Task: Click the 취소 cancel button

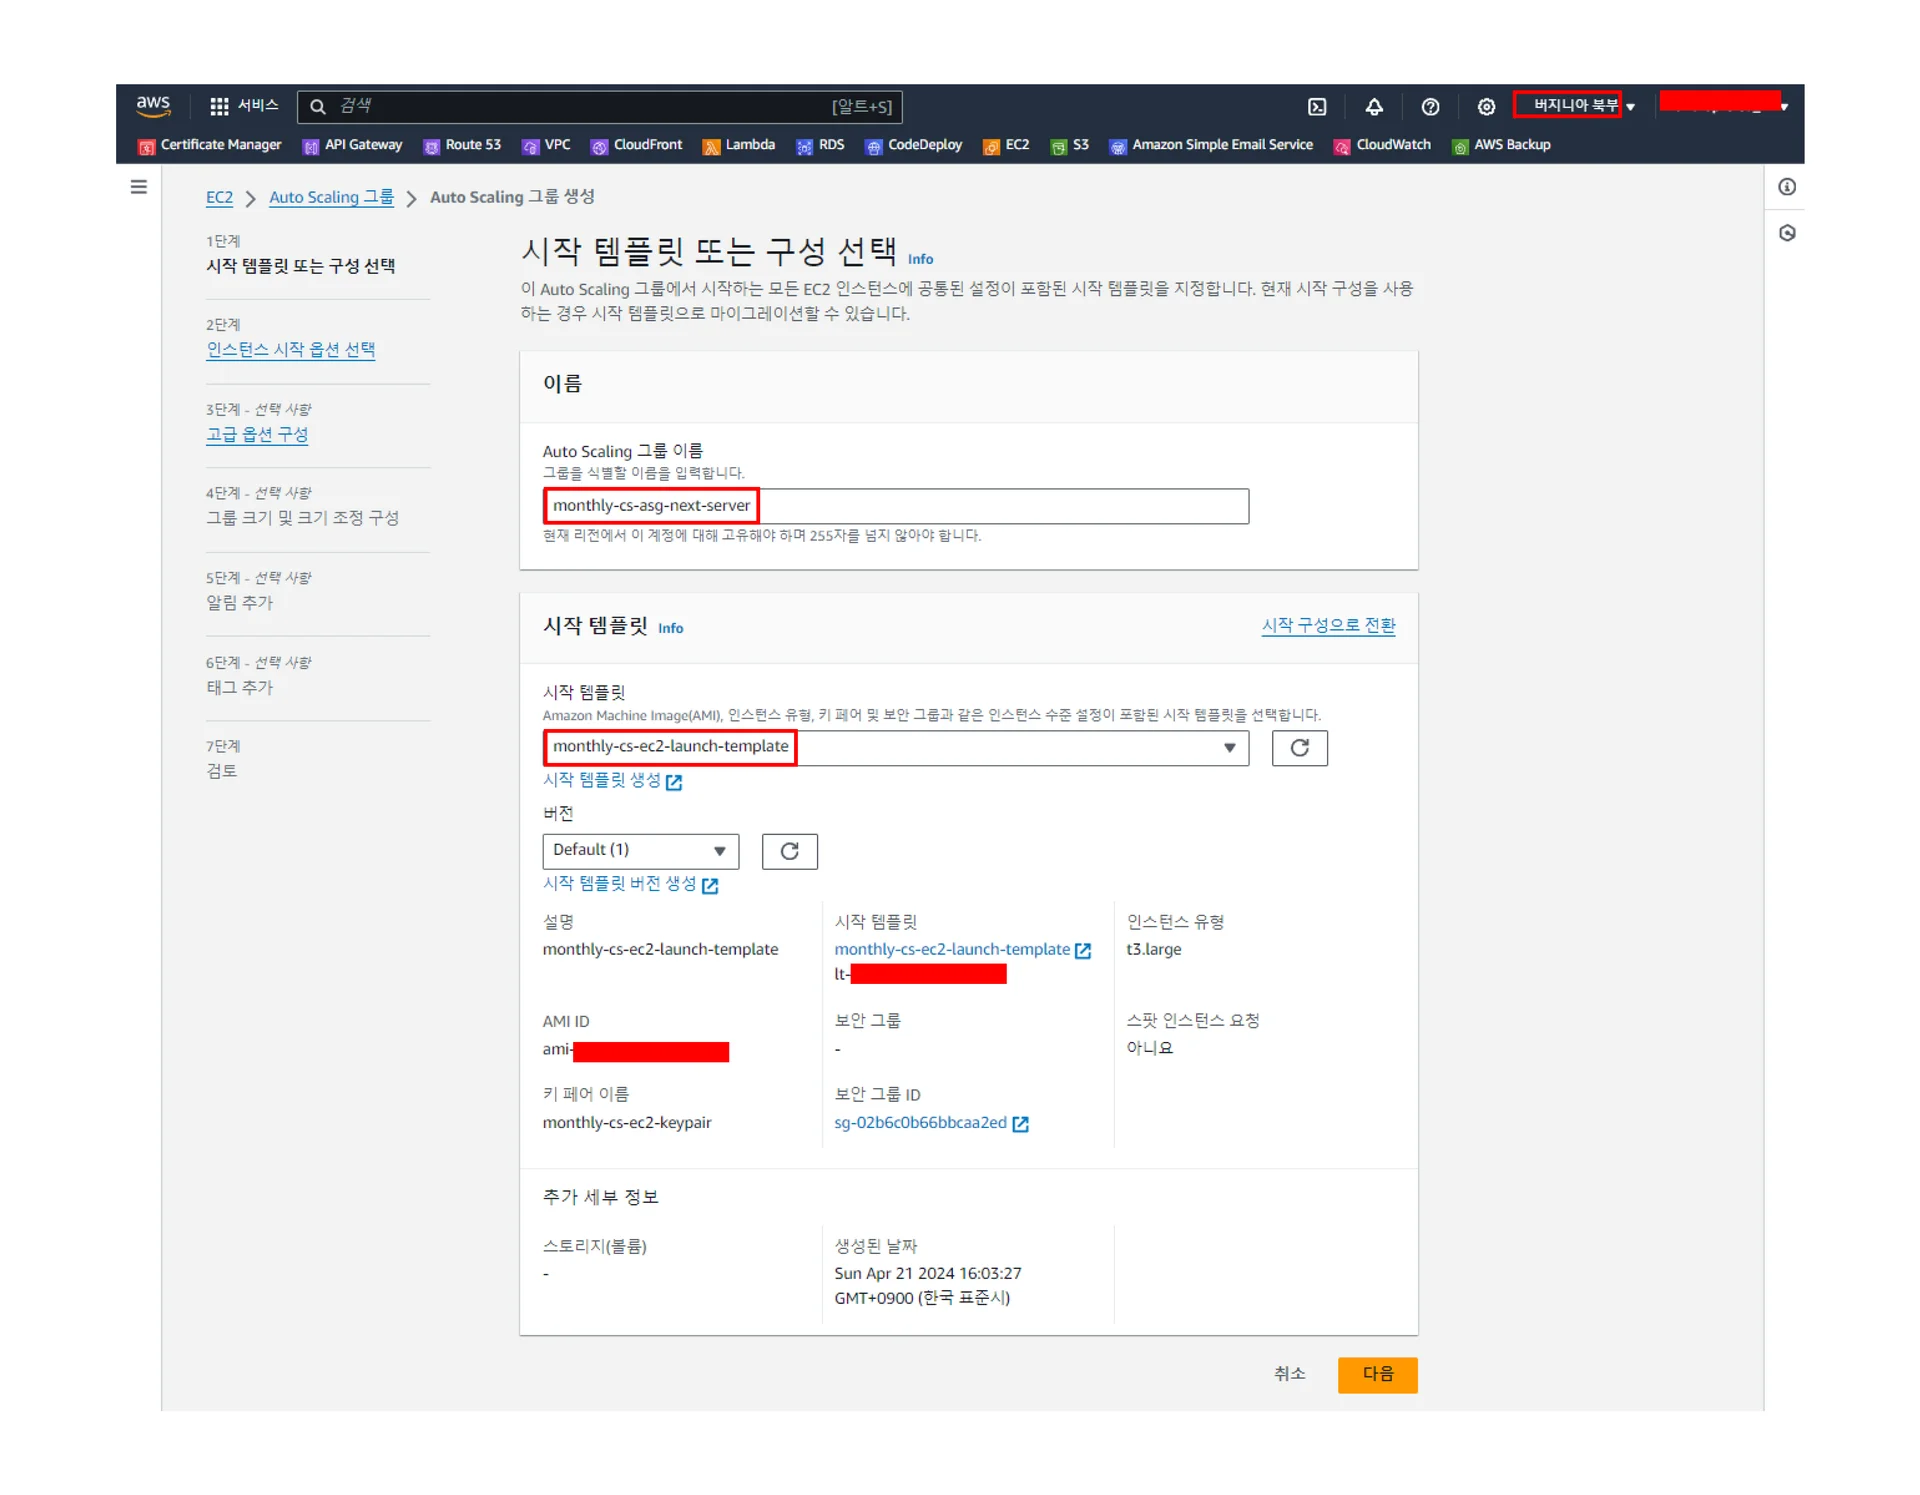Action: click(1289, 1374)
